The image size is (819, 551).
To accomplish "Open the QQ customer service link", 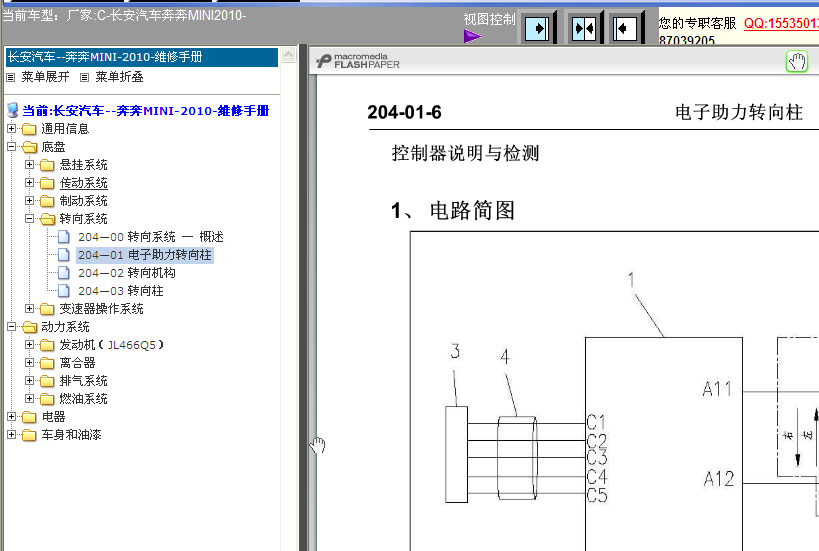I will tap(781, 24).
